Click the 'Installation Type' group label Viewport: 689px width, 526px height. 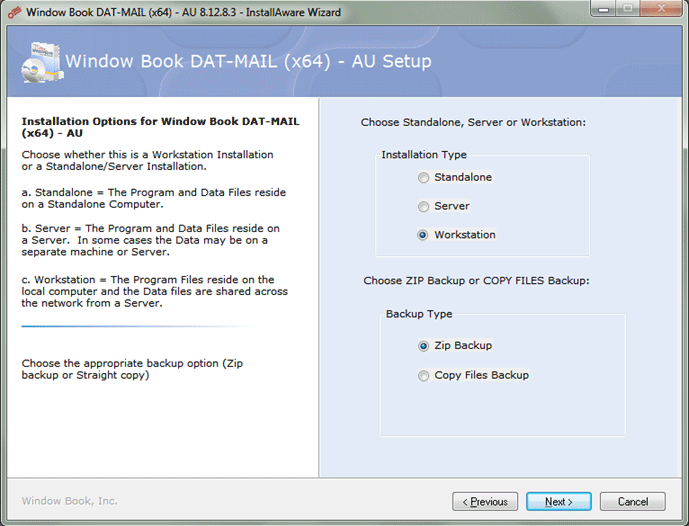click(424, 155)
